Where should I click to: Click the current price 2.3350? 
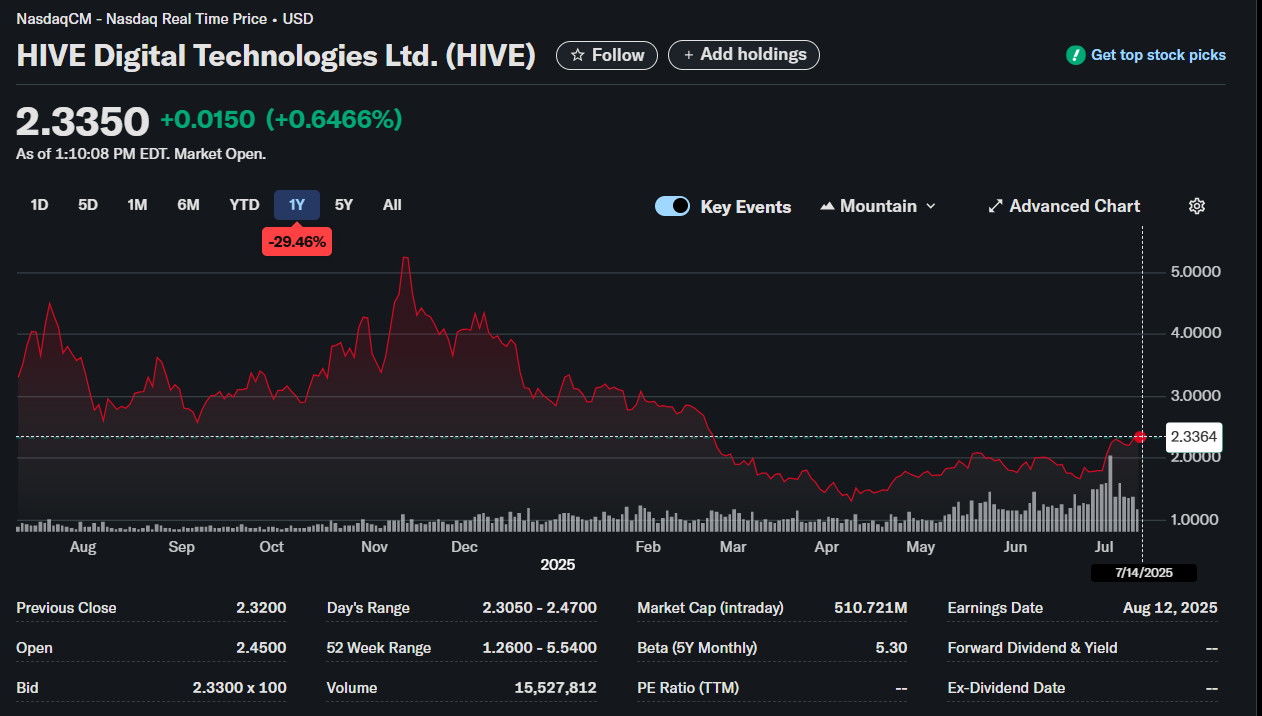[83, 121]
